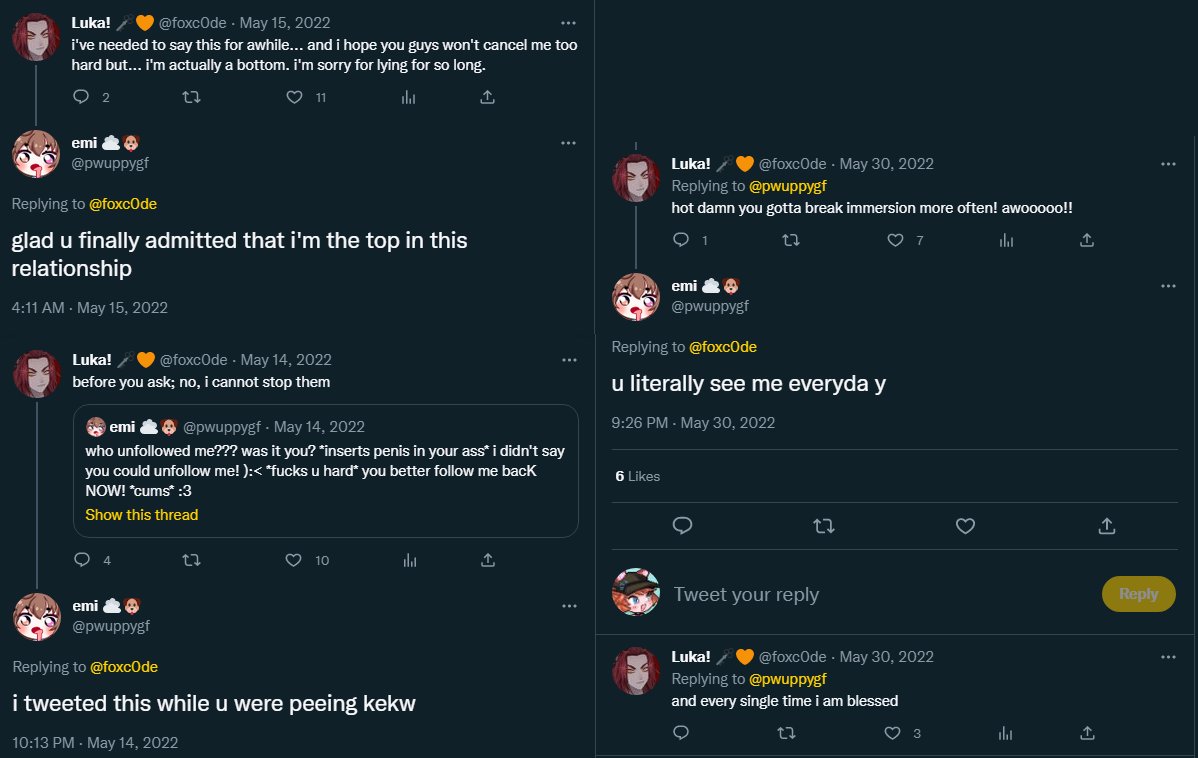Reply to Luka's 'i am blessed' tweet
1198x758 pixels.
tap(681, 733)
